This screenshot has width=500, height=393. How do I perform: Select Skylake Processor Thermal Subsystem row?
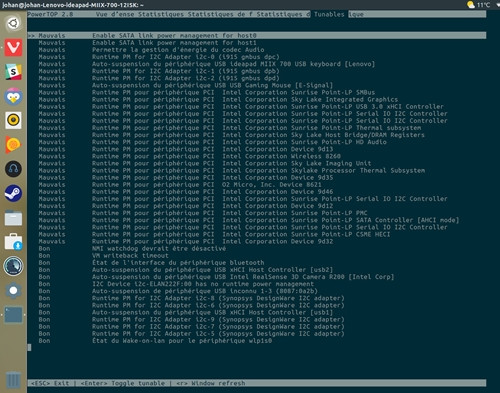click(x=257, y=170)
